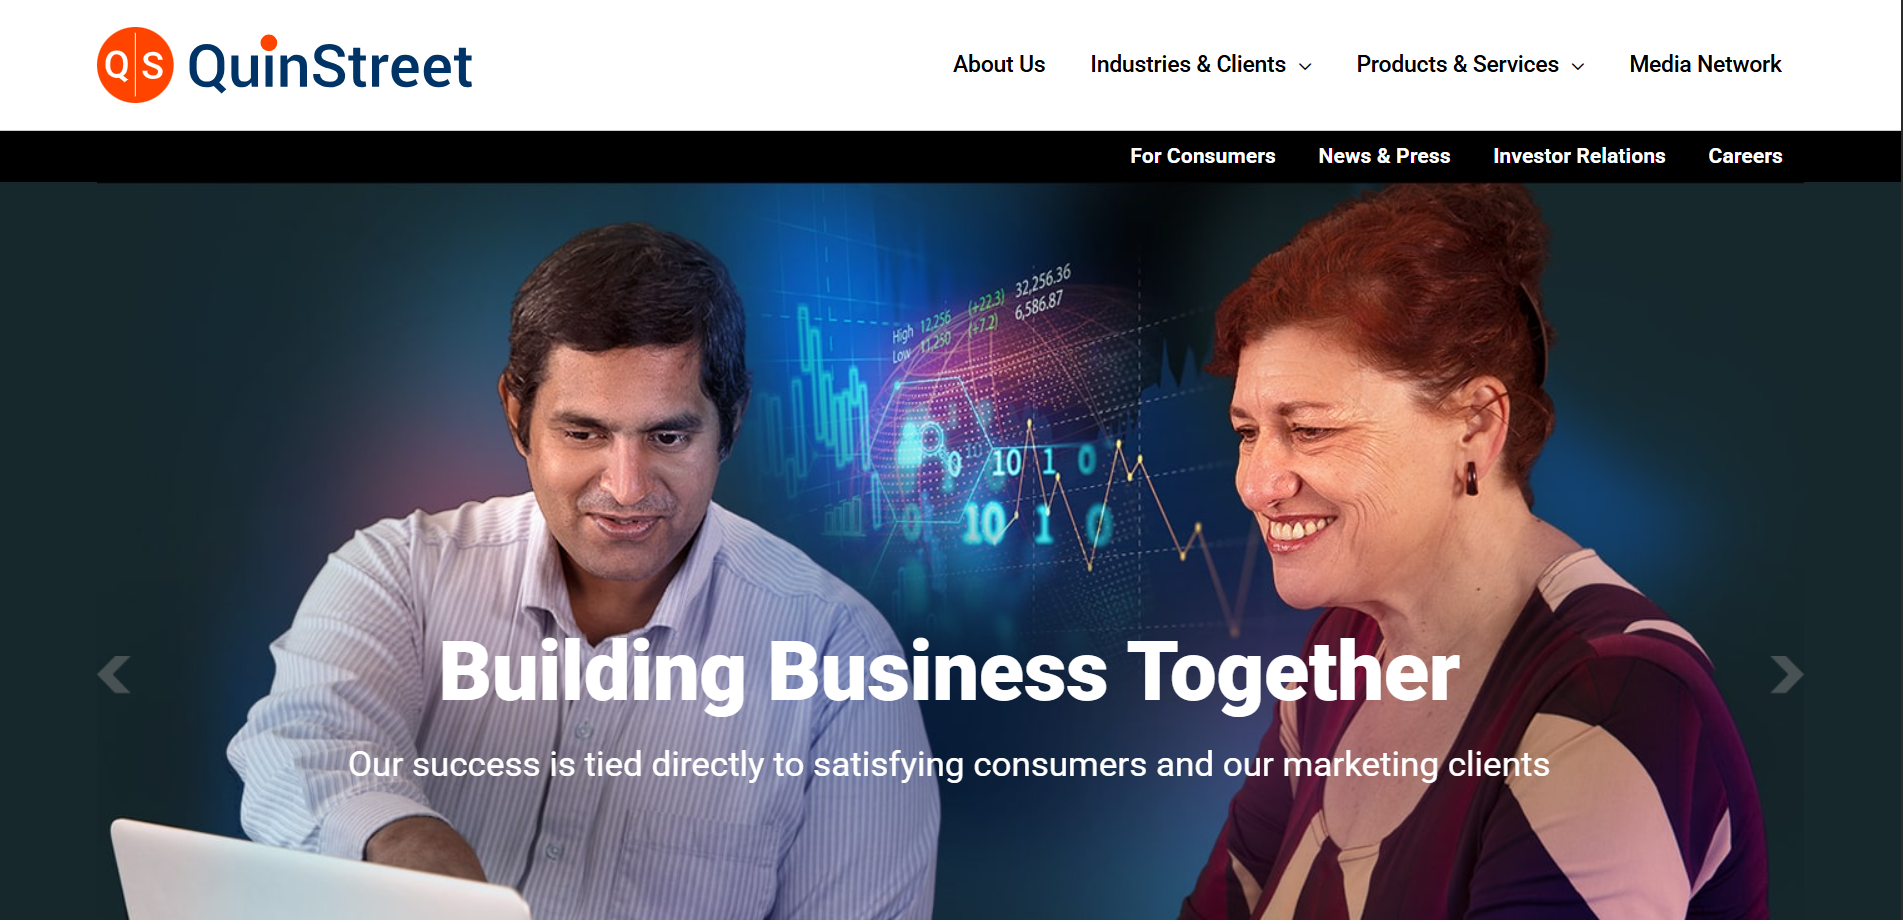Expand Products & Services chevron

pos(1578,66)
